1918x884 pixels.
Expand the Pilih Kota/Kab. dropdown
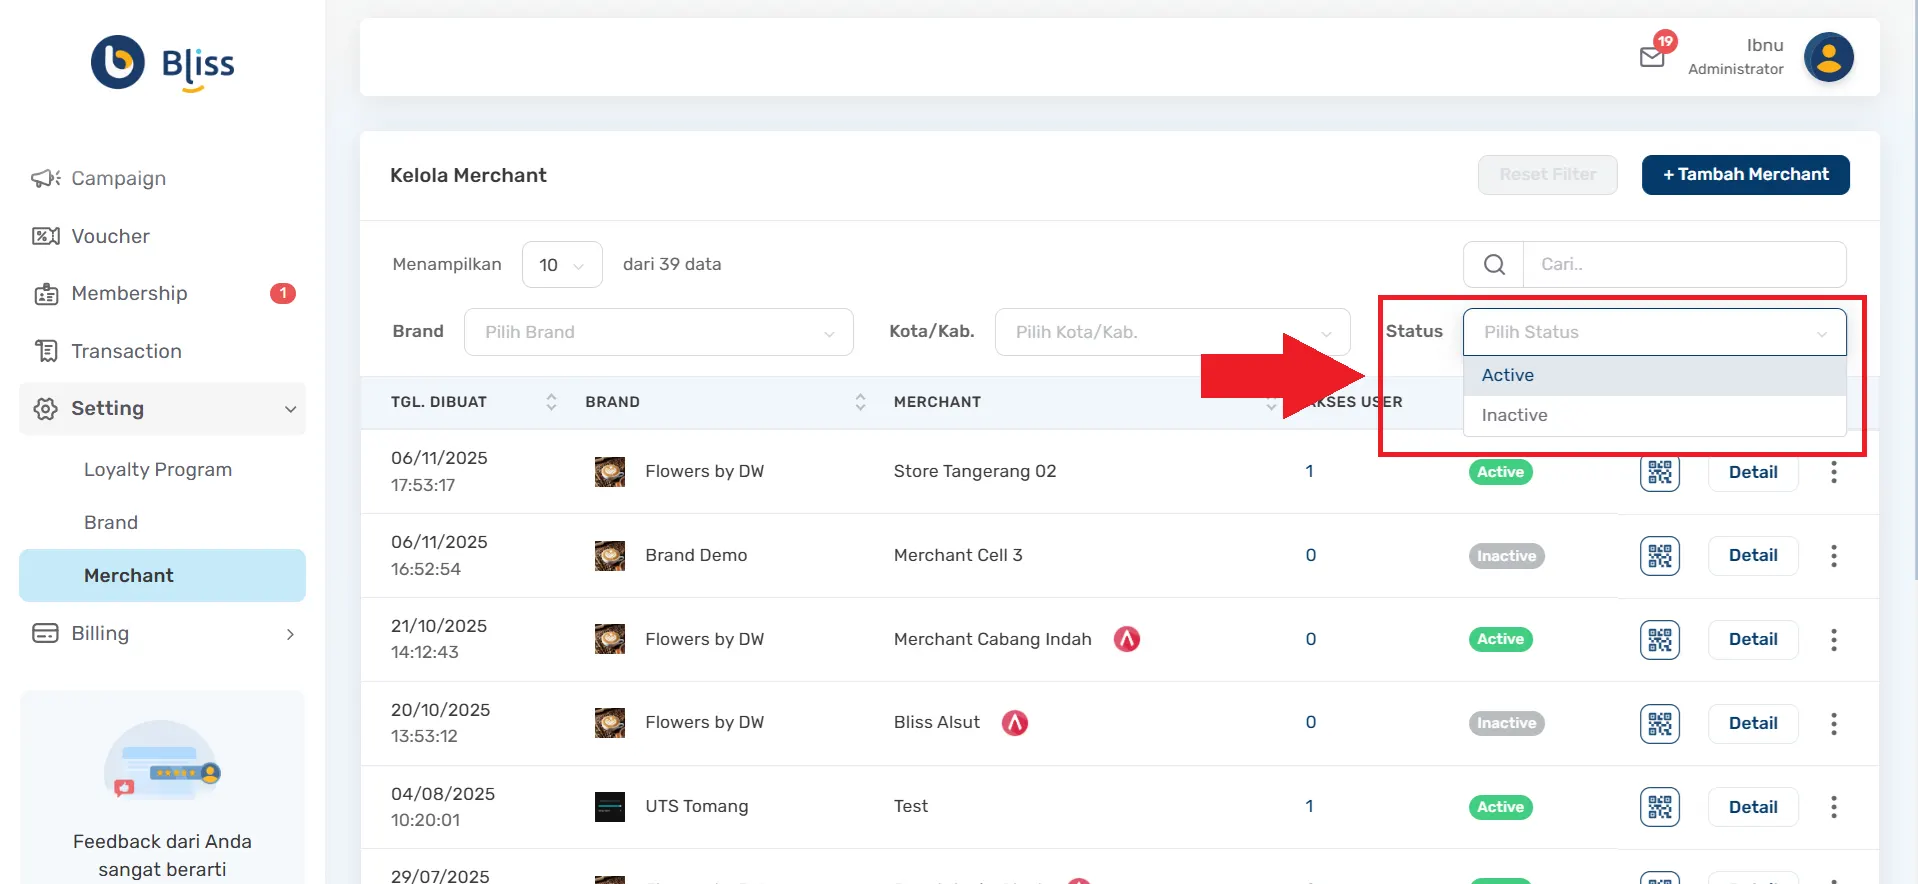click(1172, 332)
